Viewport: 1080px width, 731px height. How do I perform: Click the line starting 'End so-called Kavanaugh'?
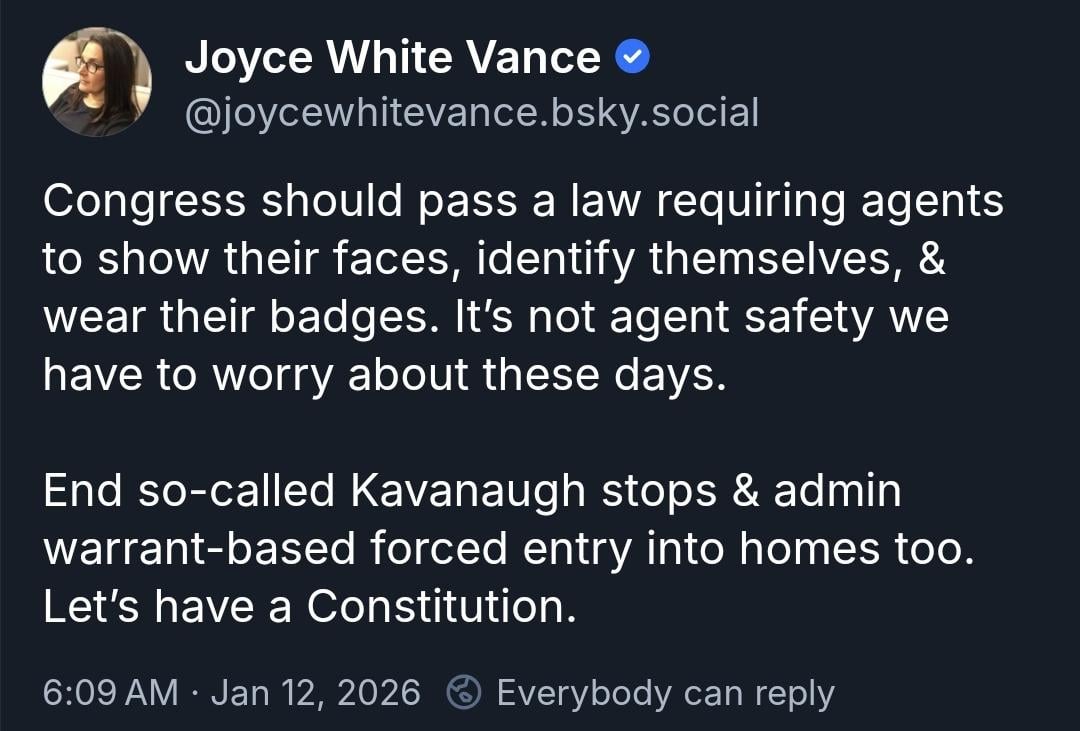click(x=472, y=491)
